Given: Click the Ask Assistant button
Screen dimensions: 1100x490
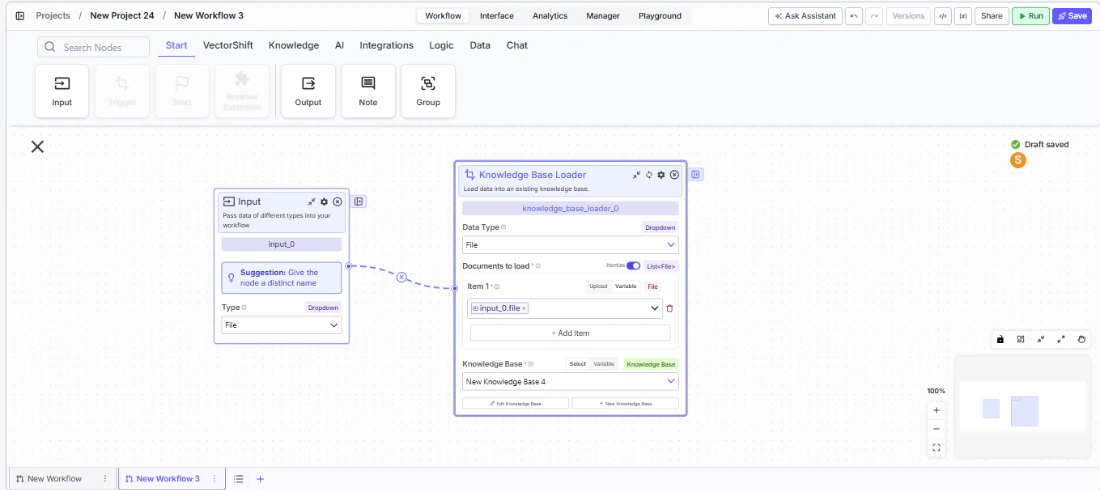Looking at the screenshot, I should tap(805, 16).
